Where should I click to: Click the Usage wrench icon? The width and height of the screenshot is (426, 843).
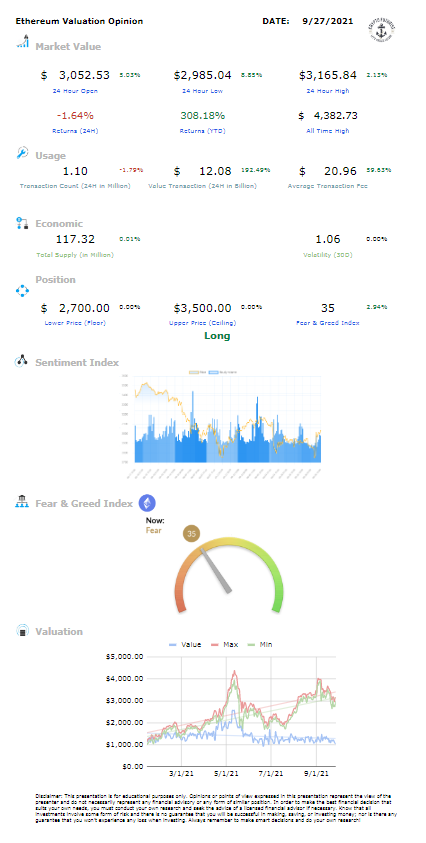click(x=23, y=153)
